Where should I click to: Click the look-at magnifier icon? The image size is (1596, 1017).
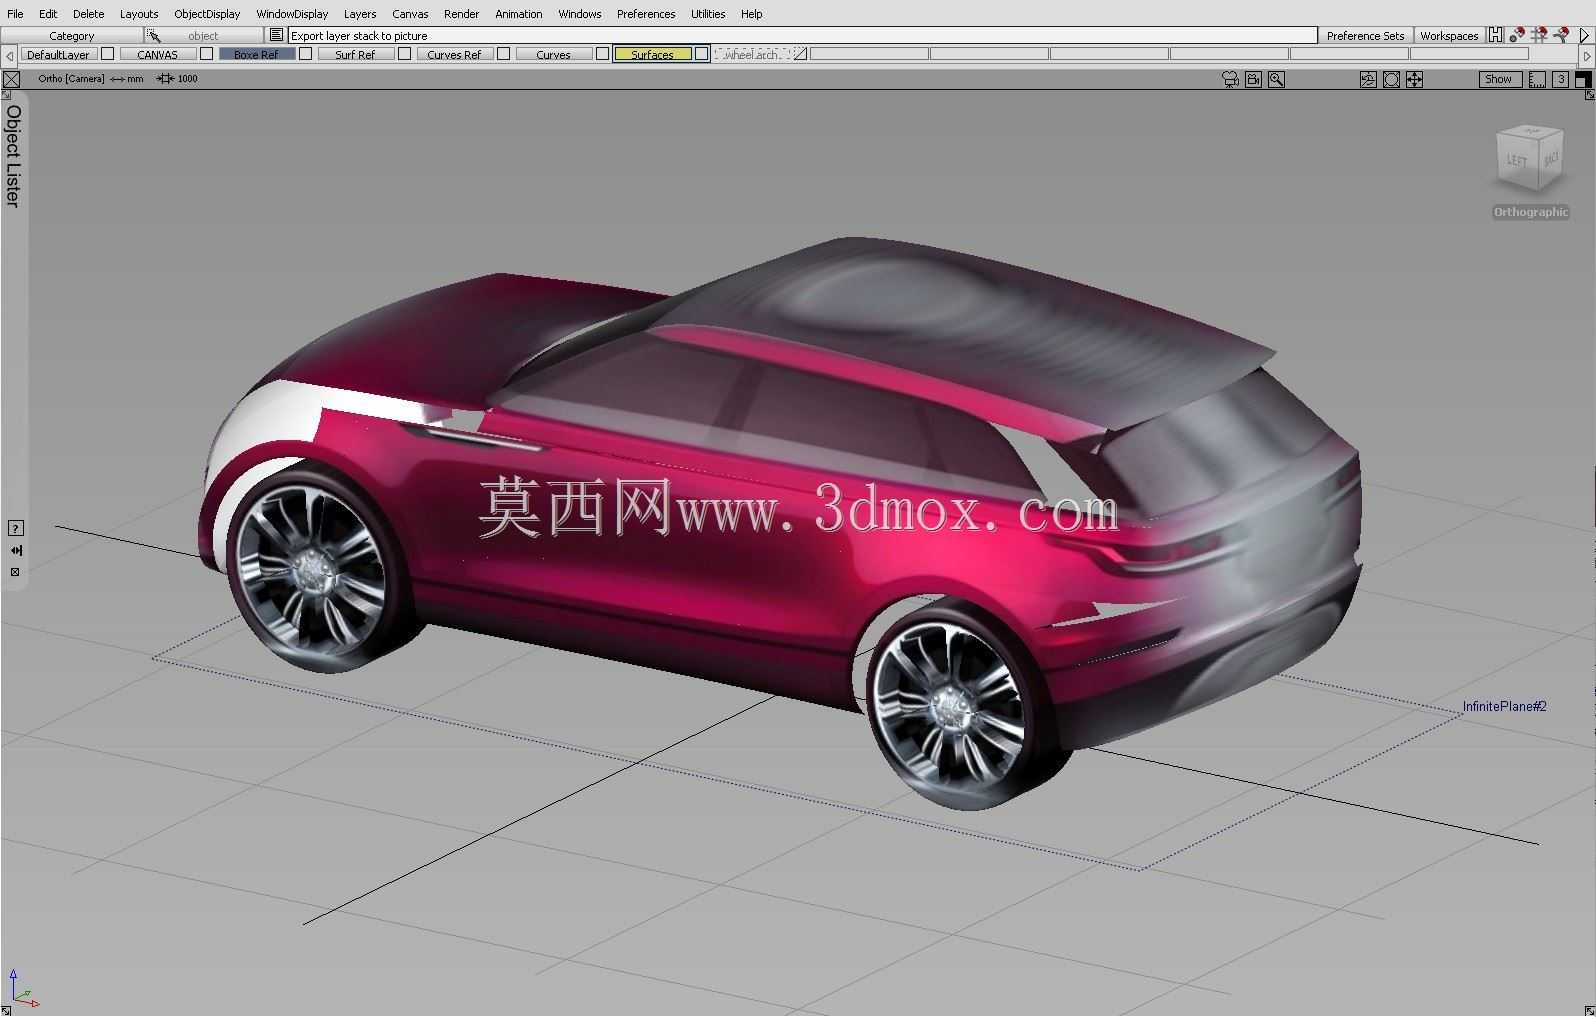pos(1277,79)
